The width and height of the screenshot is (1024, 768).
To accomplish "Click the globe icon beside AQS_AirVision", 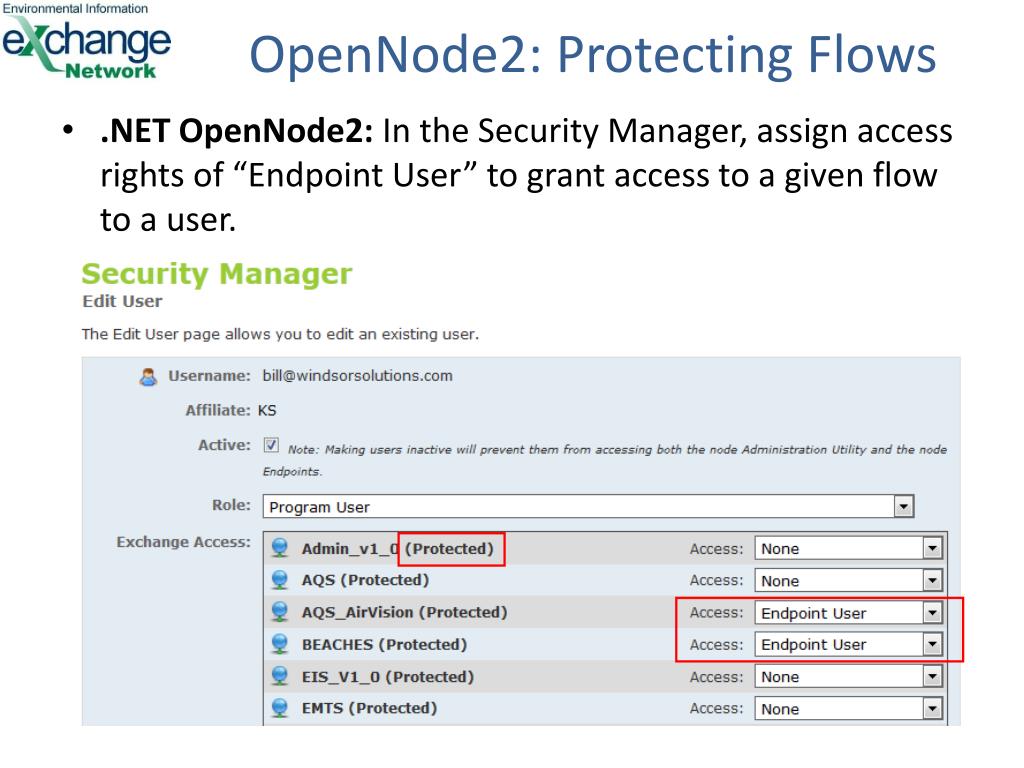I will click(280, 612).
